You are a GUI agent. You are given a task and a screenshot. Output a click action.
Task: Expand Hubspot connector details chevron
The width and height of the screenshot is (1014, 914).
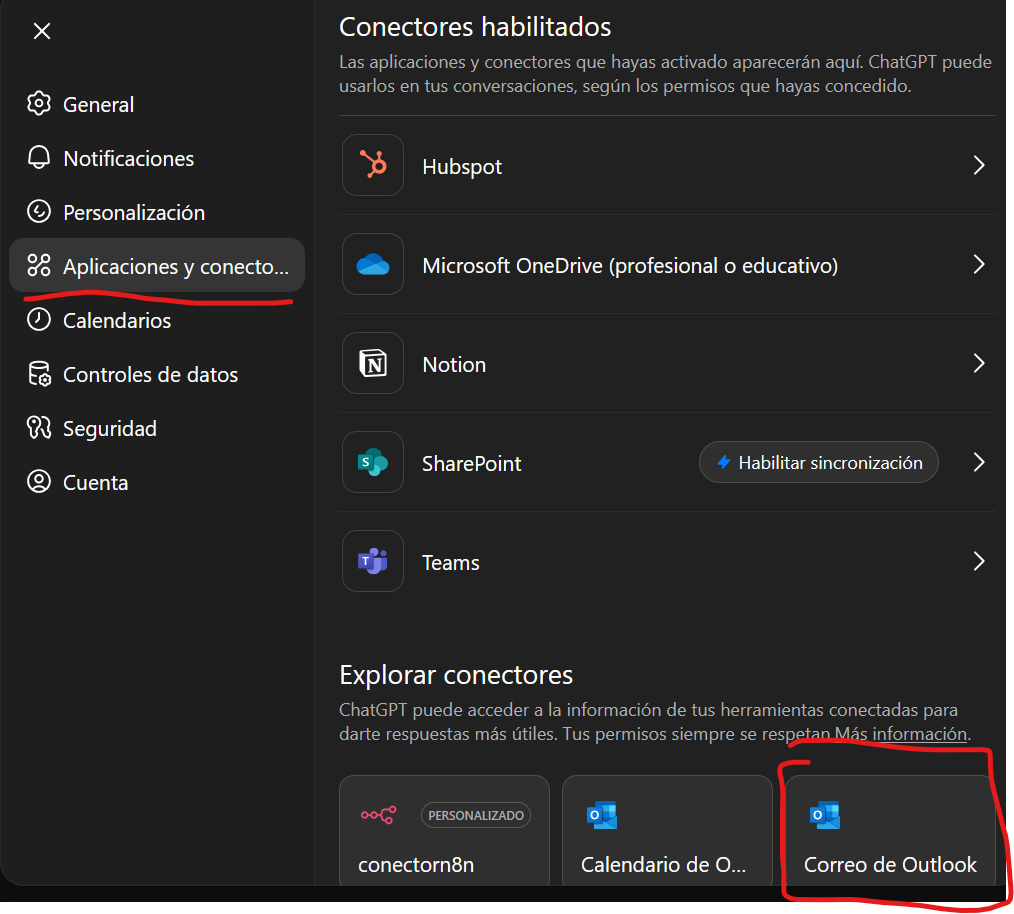[979, 166]
